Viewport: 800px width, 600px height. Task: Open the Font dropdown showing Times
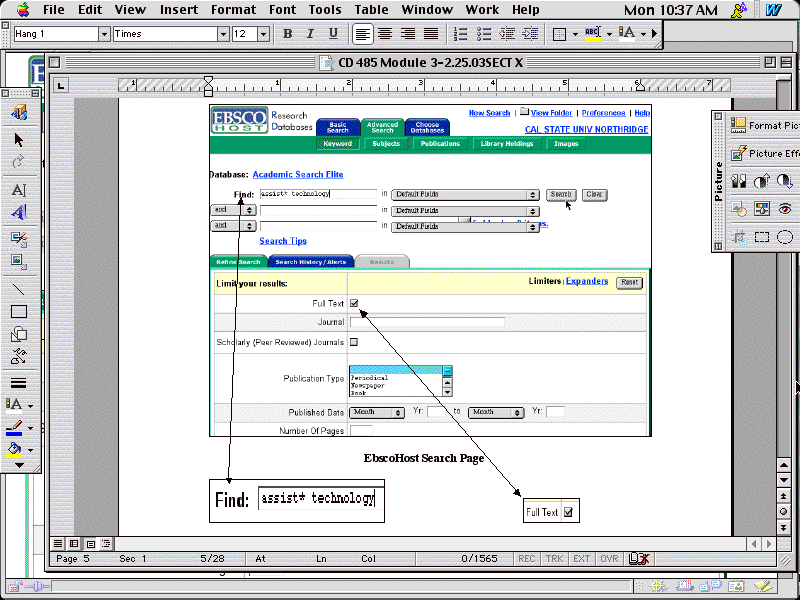click(x=223, y=34)
